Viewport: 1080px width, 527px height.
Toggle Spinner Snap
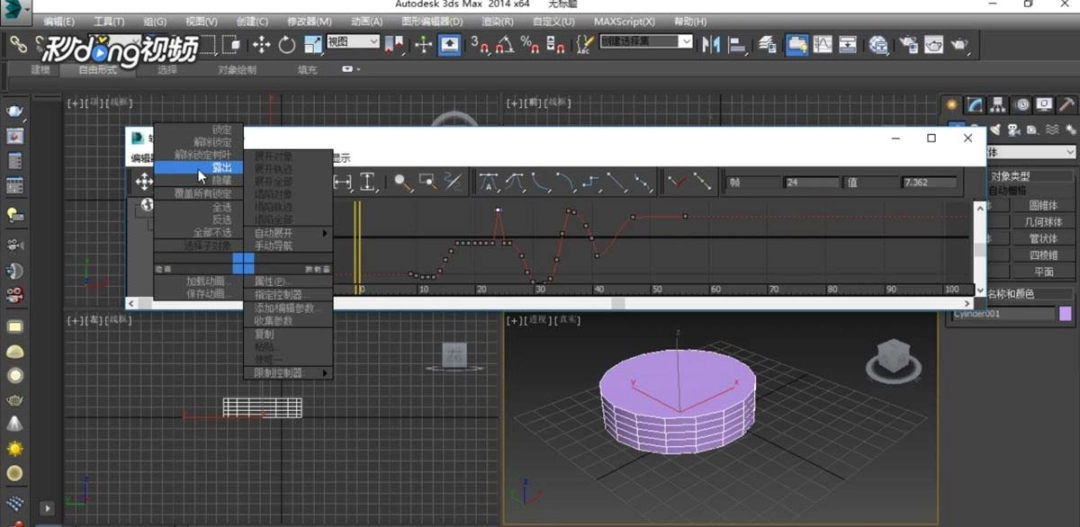(555, 45)
